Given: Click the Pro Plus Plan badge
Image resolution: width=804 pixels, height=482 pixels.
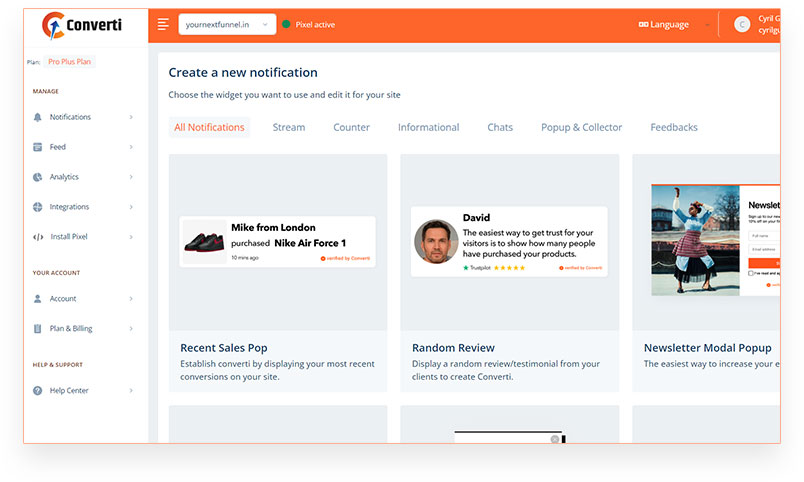Looking at the screenshot, I should tap(69, 62).
